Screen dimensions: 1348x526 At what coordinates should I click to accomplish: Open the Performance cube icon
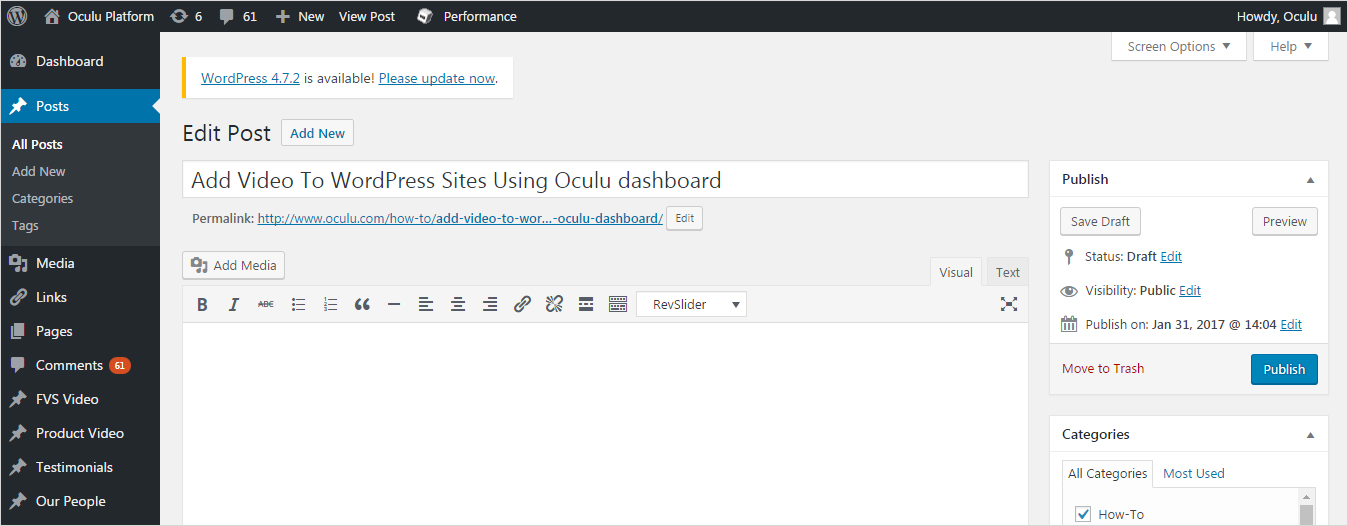425,16
